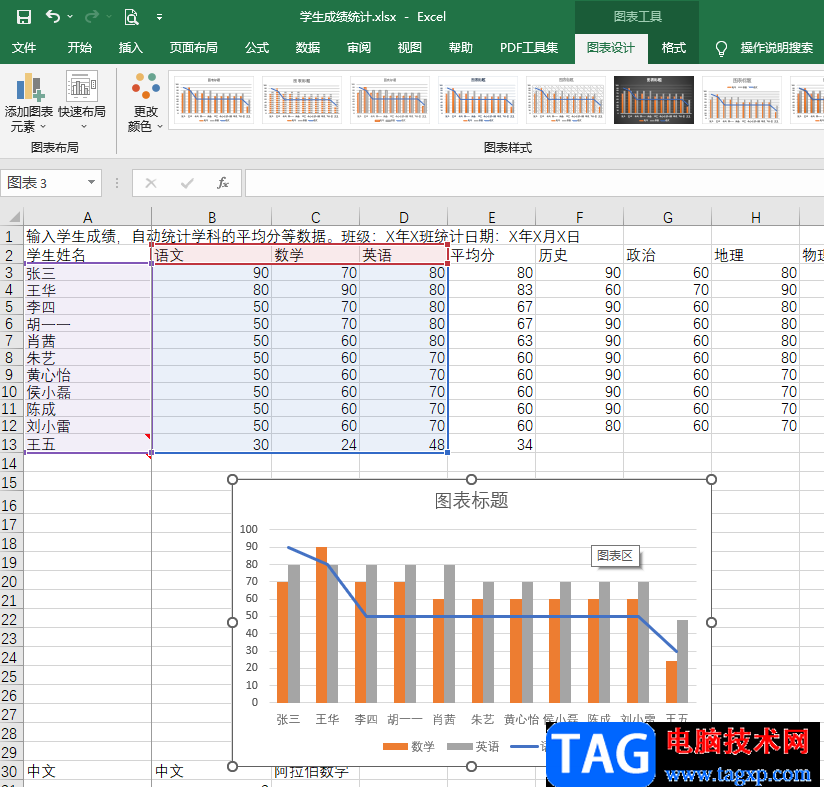Screen dimensions: 824x787
Task: Click the right-middle chart resize handle
Action: click(711, 622)
